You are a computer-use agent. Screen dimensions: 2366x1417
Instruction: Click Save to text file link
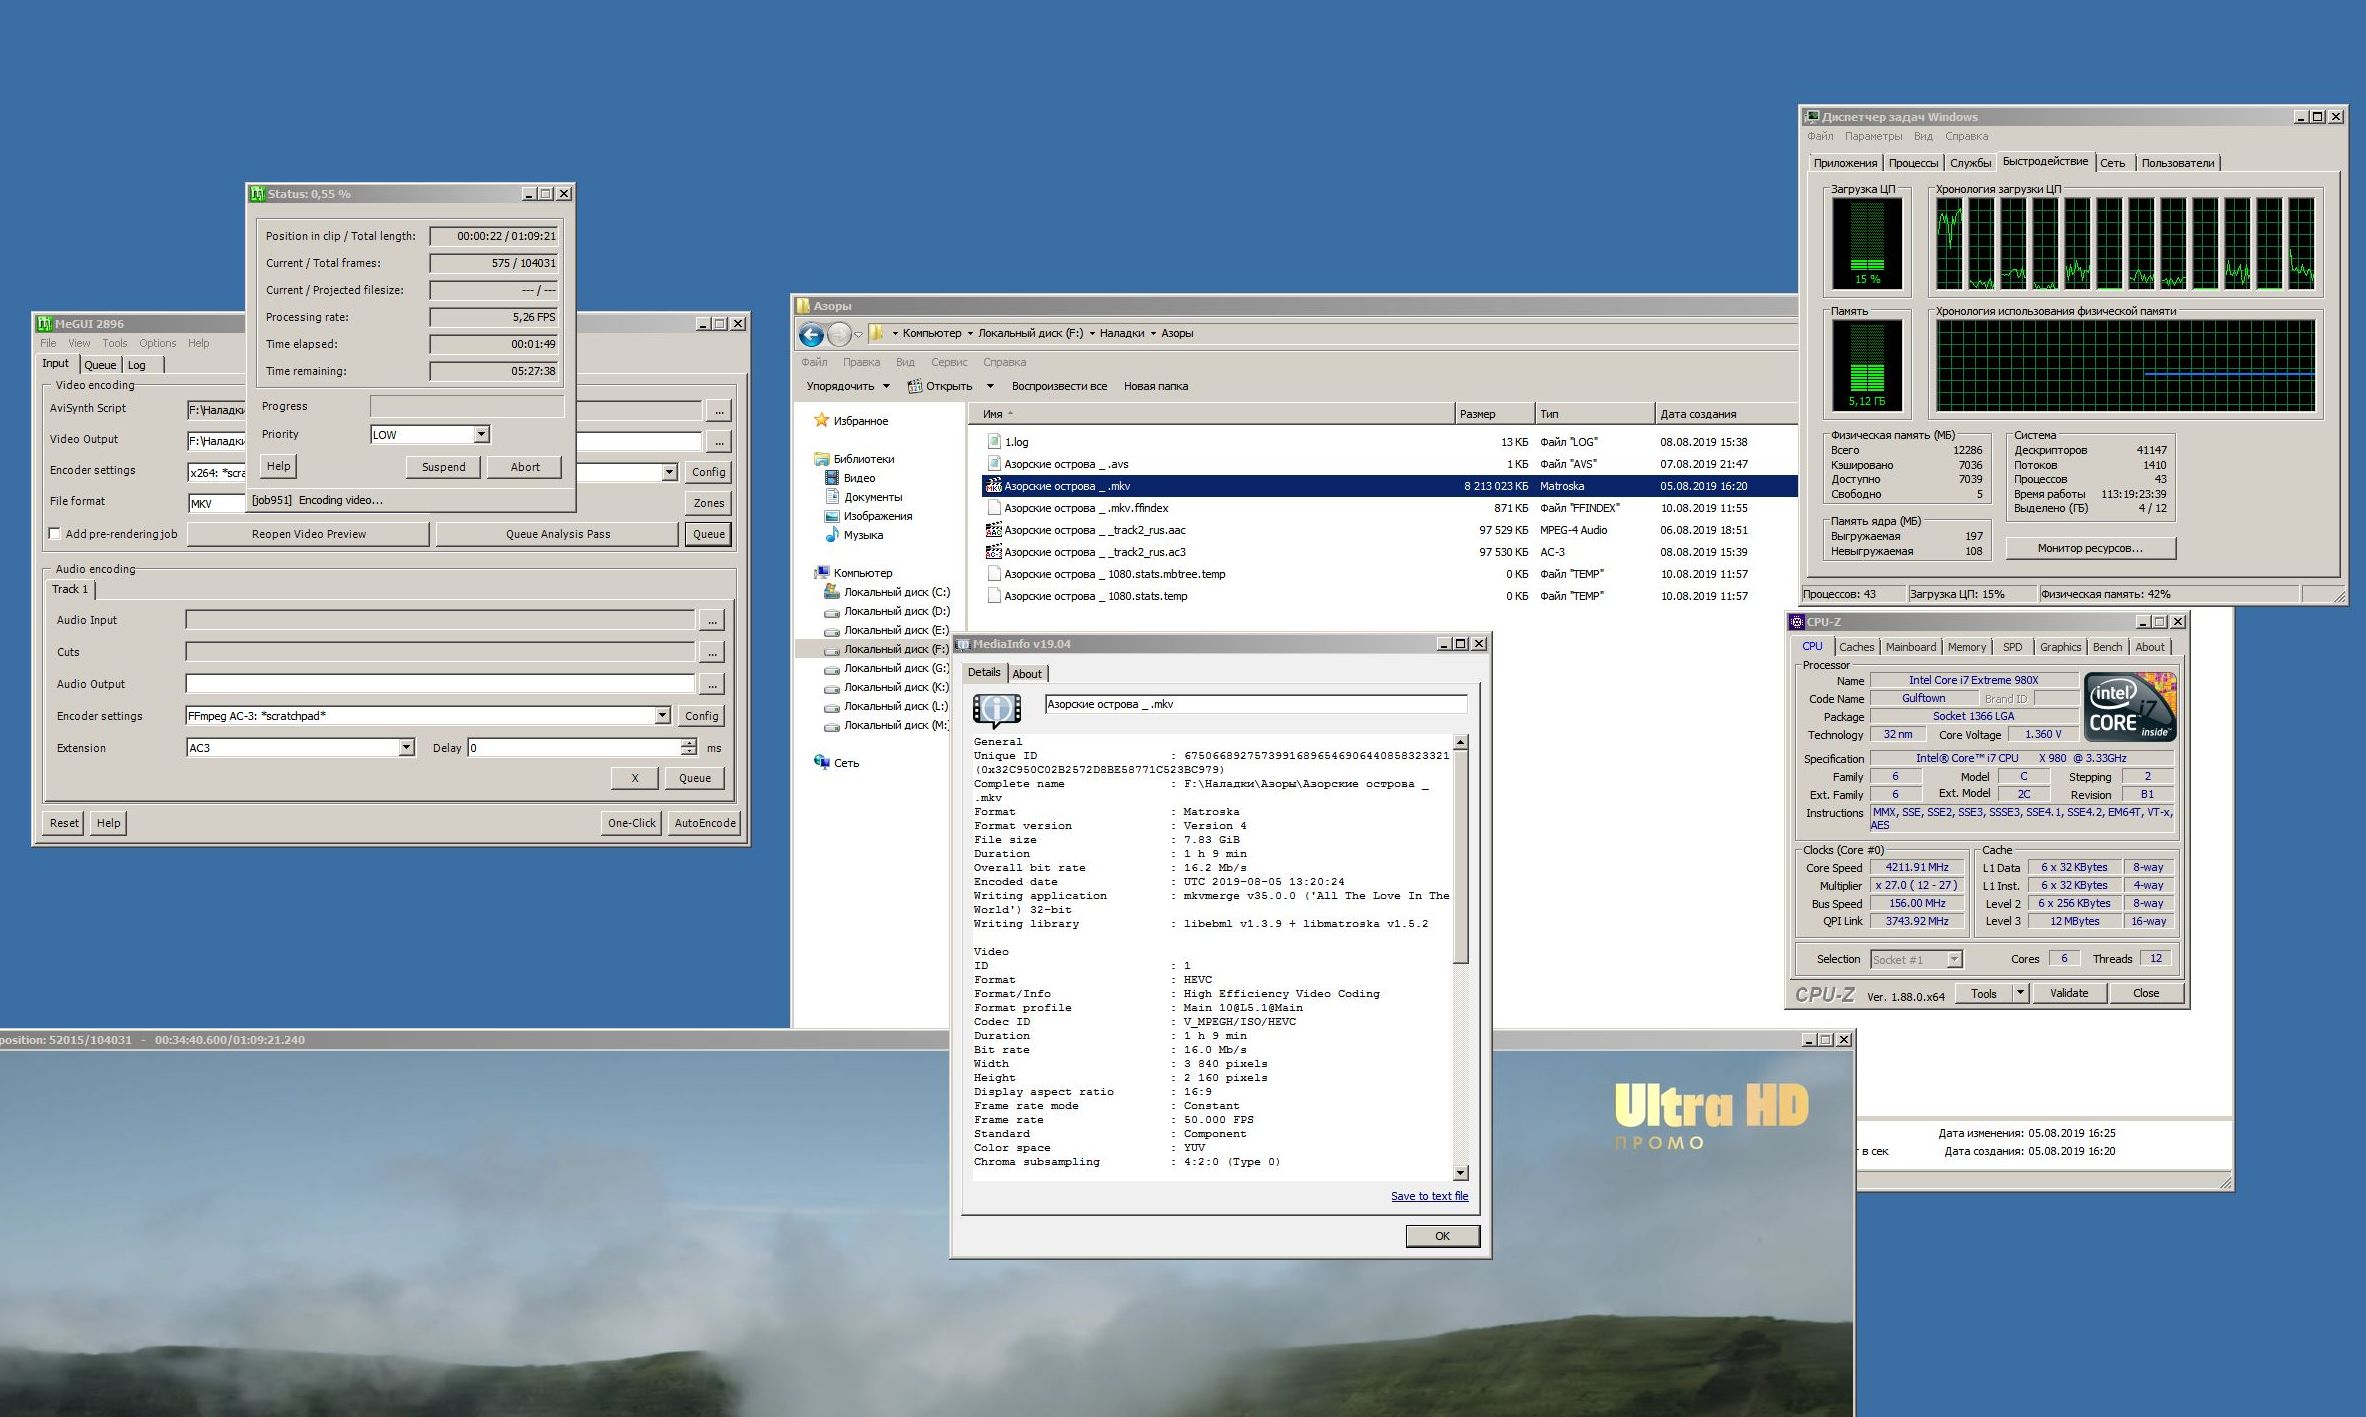(x=1429, y=1196)
